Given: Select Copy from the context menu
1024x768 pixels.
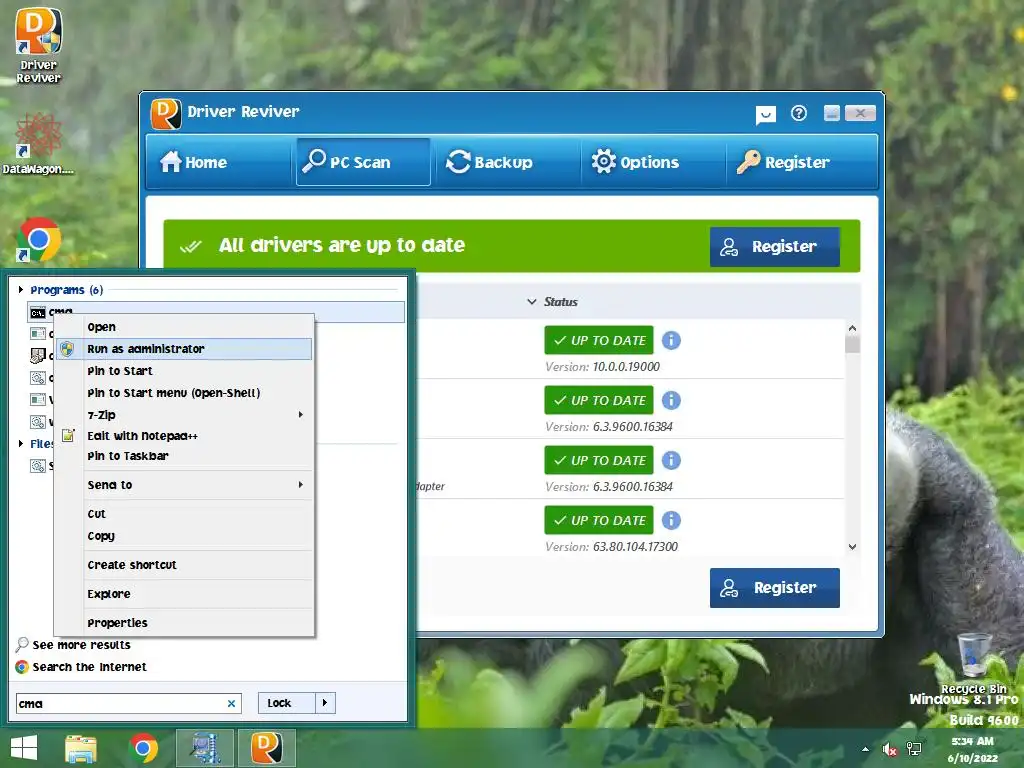Looking at the screenshot, I should (184, 536).
